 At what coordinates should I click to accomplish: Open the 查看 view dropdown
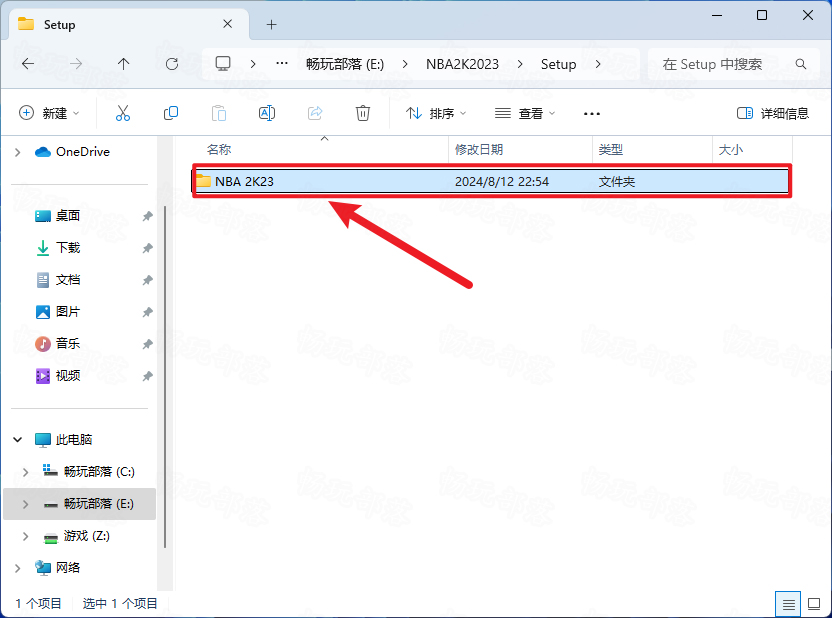click(x=524, y=113)
